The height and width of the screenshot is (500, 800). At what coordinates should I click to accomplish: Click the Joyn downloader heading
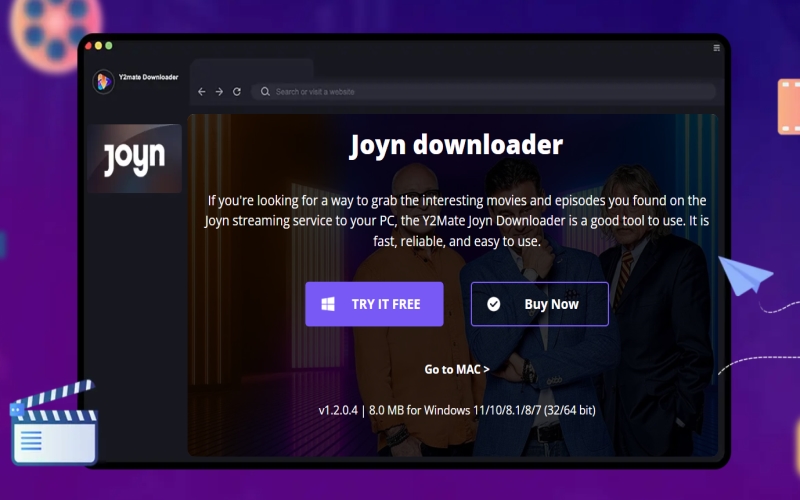(456, 145)
